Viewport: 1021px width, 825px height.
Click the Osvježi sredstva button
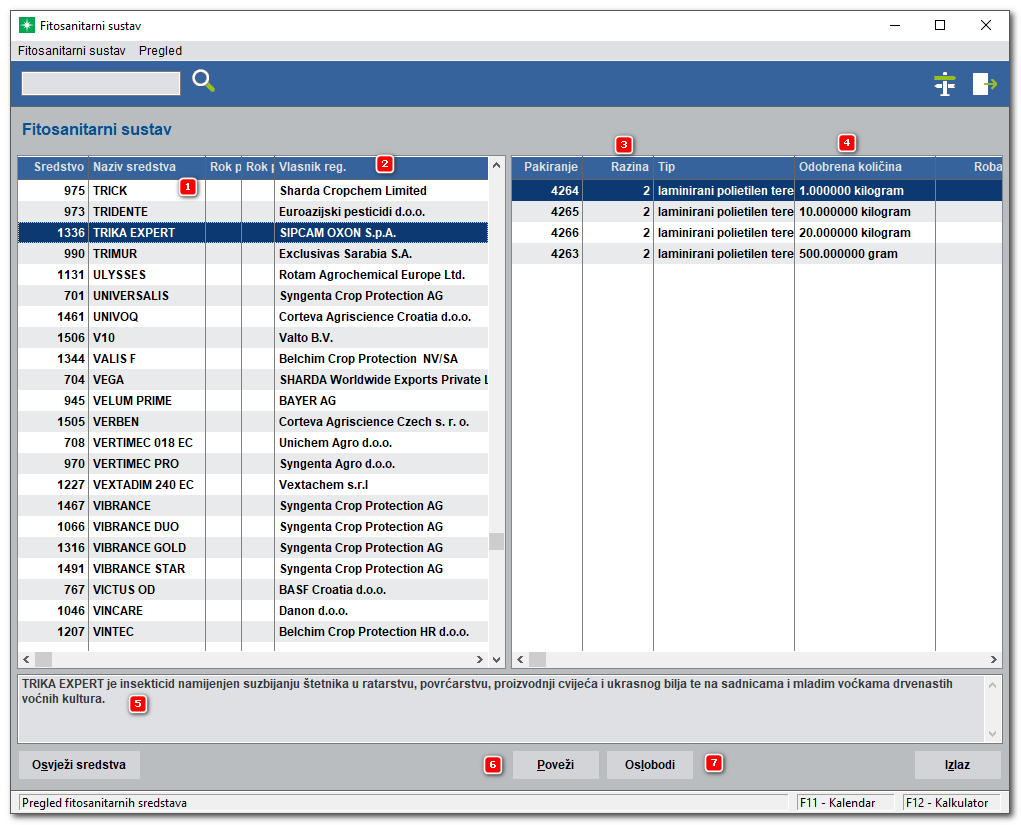tap(79, 764)
